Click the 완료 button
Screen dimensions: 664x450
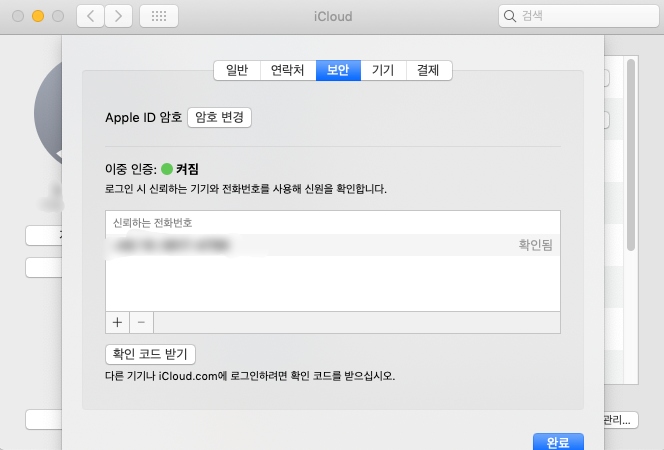click(558, 442)
